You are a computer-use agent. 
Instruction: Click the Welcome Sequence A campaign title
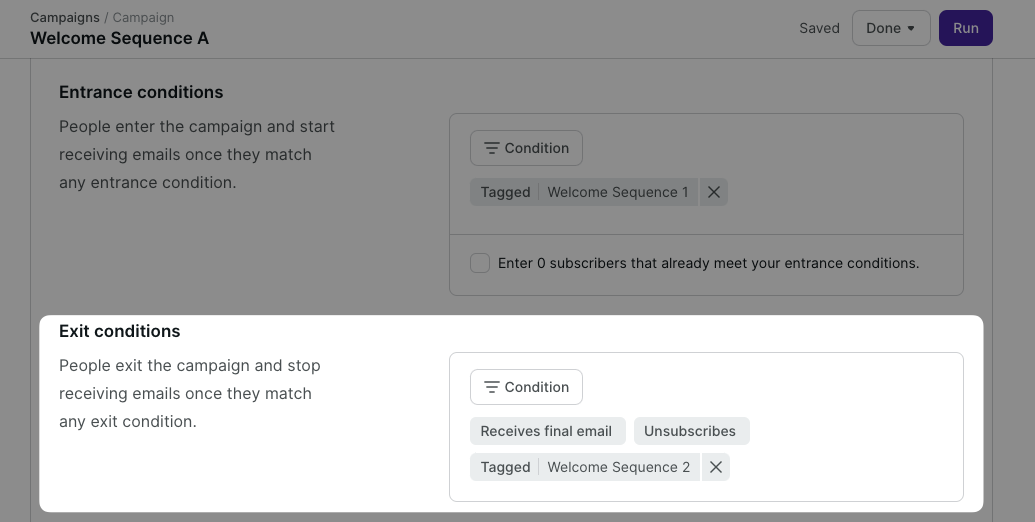pyautogui.click(x=120, y=38)
